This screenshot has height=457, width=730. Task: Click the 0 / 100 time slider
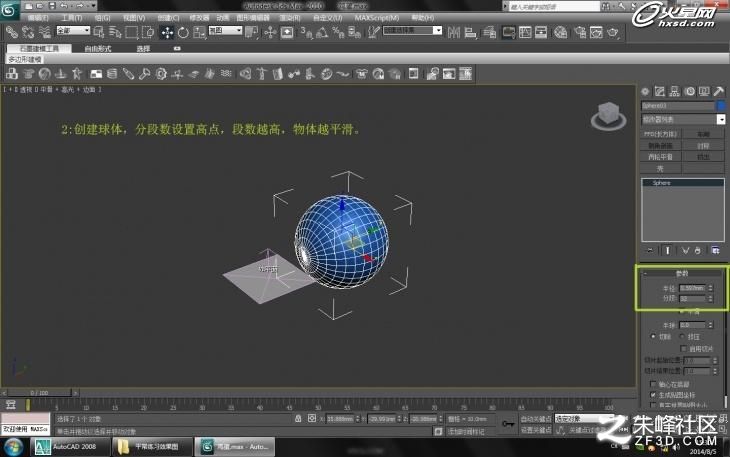tap(40, 393)
